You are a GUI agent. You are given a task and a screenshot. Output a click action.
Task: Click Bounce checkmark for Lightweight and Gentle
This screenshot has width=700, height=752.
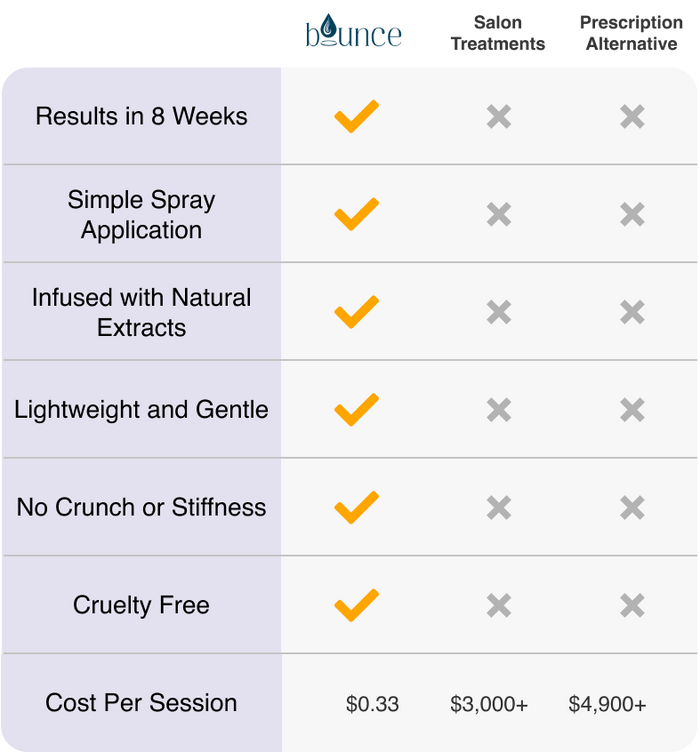[x=356, y=410]
